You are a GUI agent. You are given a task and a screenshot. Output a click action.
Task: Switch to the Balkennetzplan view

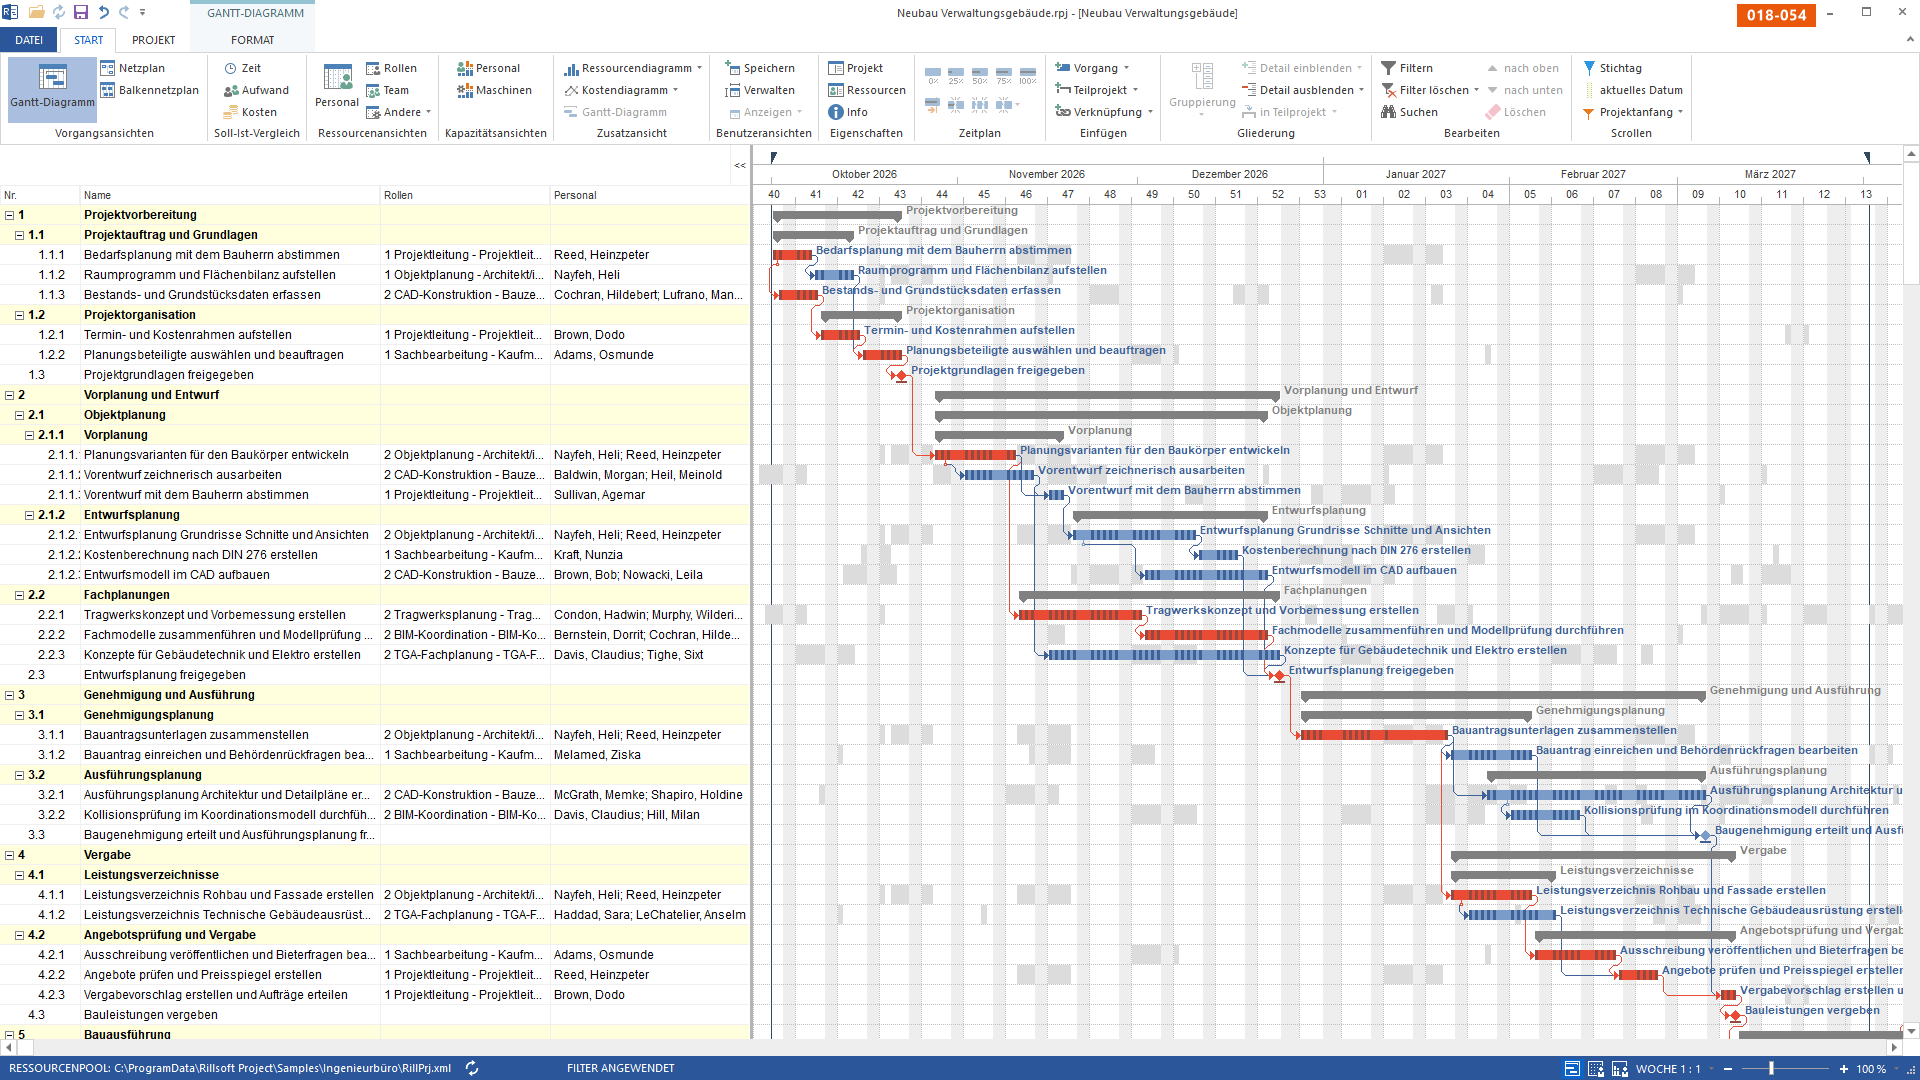pyautogui.click(x=149, y=90)
